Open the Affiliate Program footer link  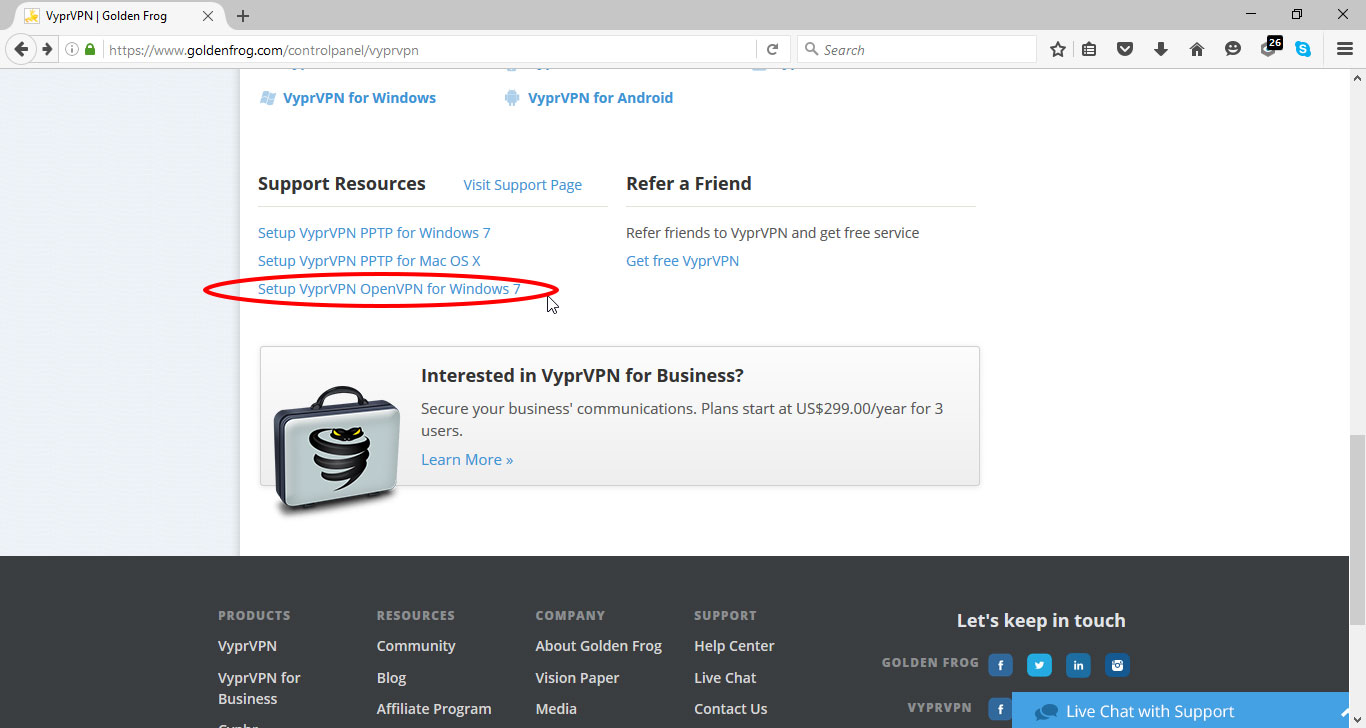click(x=434, y=709)
